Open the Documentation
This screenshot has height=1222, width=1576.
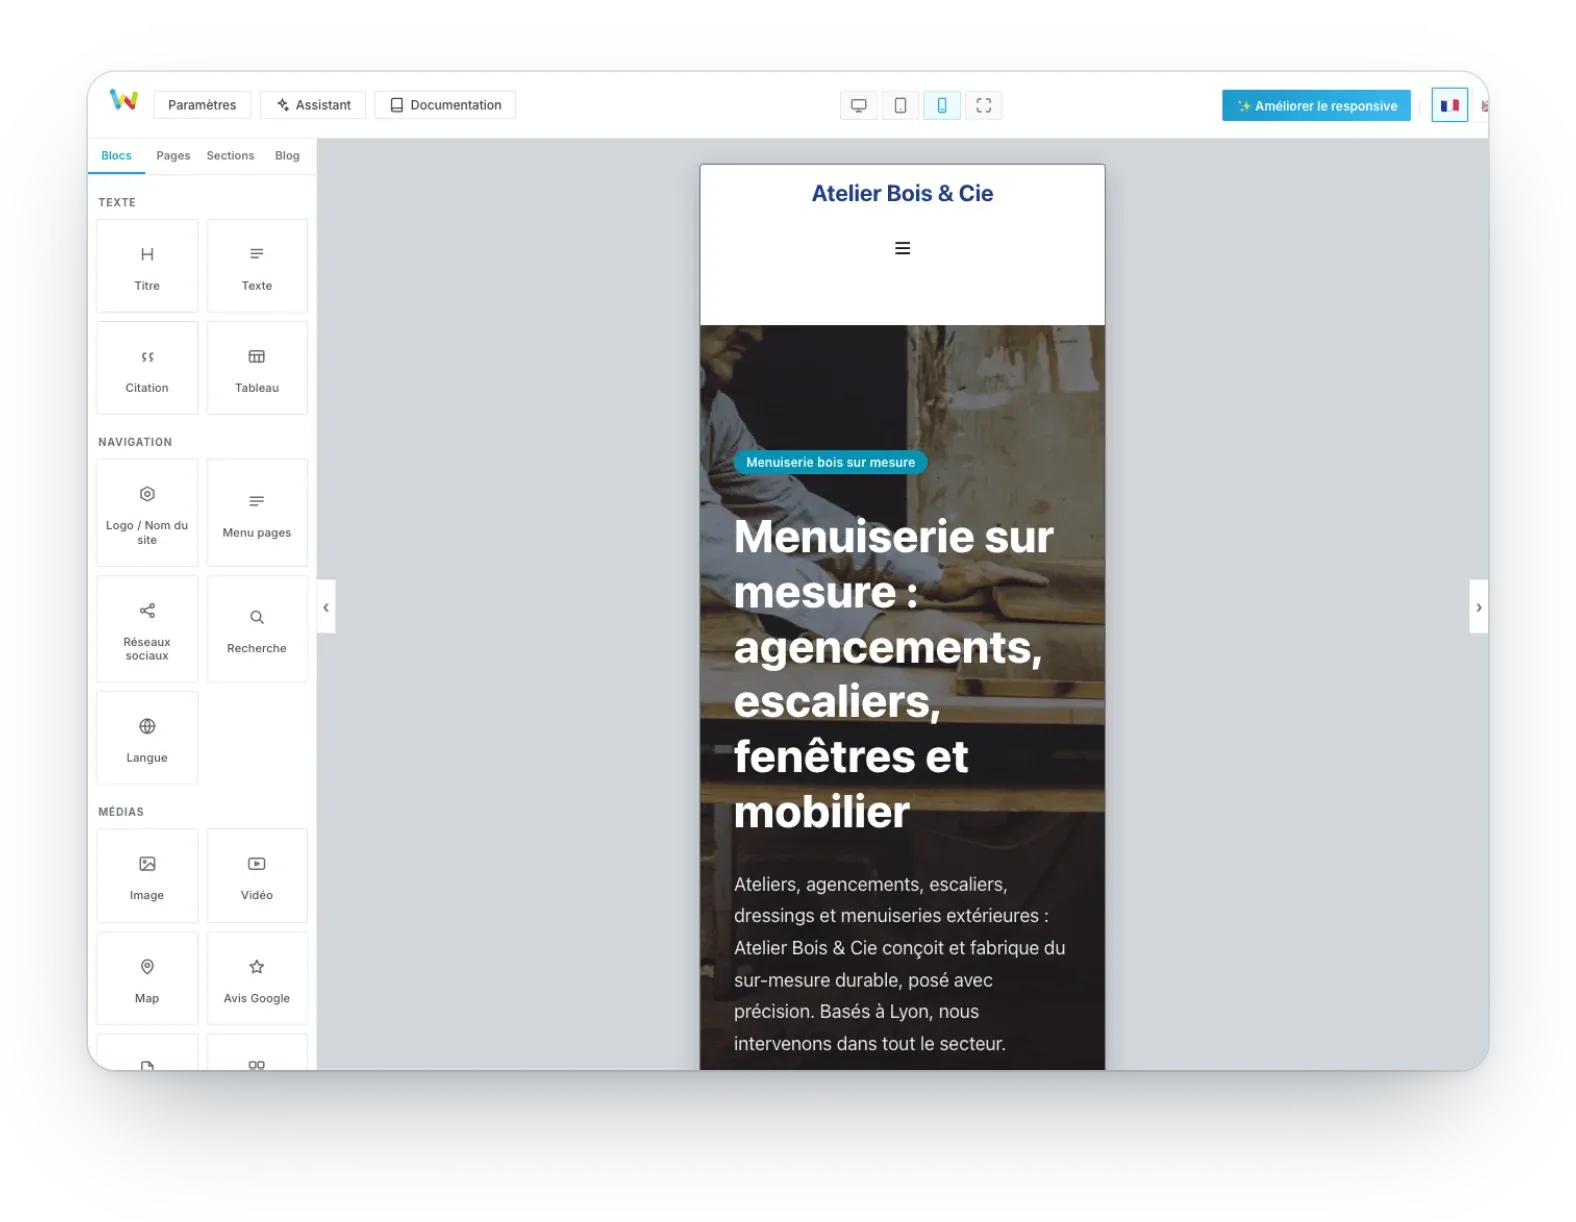[445, 105]
